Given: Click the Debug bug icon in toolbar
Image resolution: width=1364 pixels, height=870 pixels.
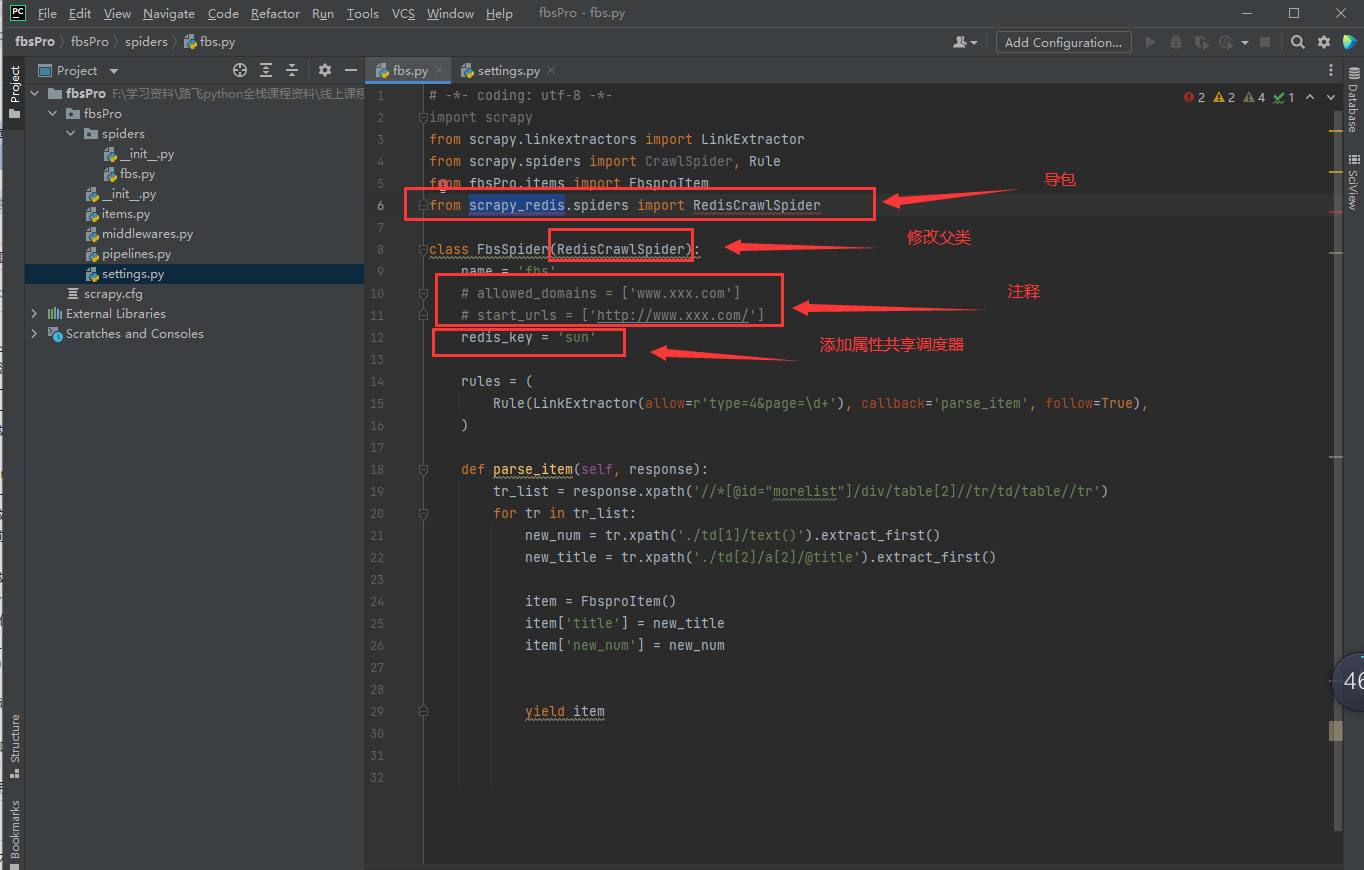Looking at the screenshot, I should pos(1175,42).
